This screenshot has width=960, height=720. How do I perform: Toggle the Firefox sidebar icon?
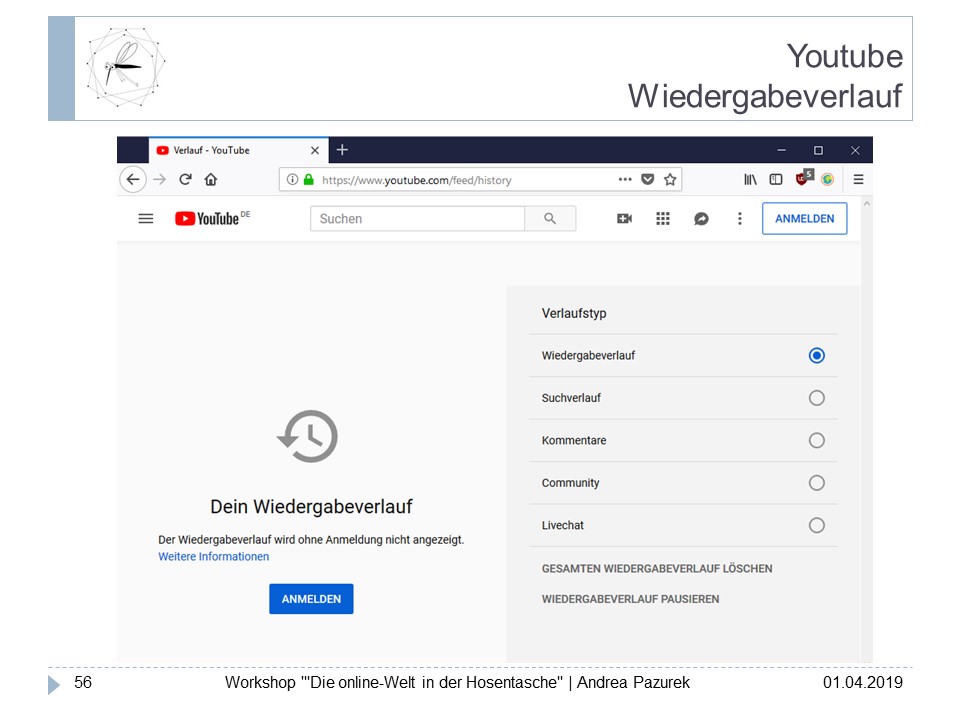point(776,179)
